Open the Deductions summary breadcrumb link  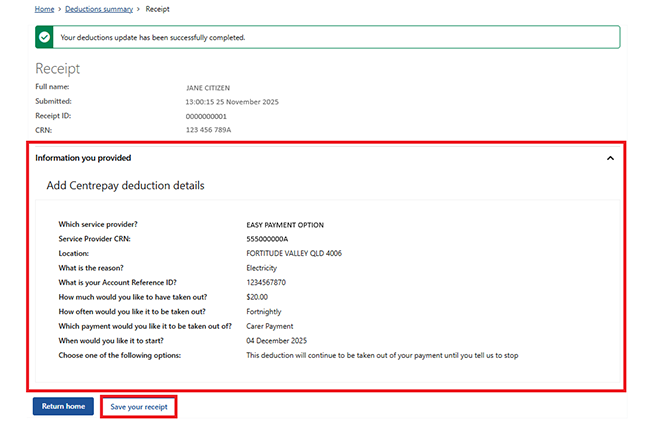tap(100, 9)
